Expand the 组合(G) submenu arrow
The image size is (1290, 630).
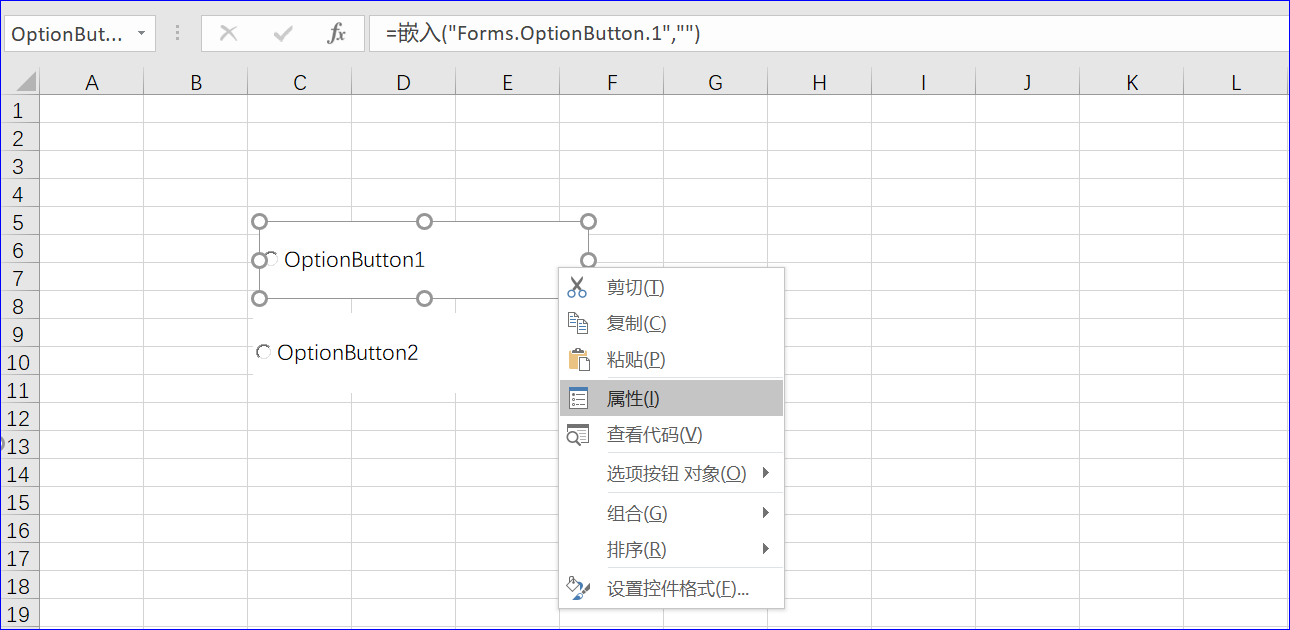click(x=766, y=513)
